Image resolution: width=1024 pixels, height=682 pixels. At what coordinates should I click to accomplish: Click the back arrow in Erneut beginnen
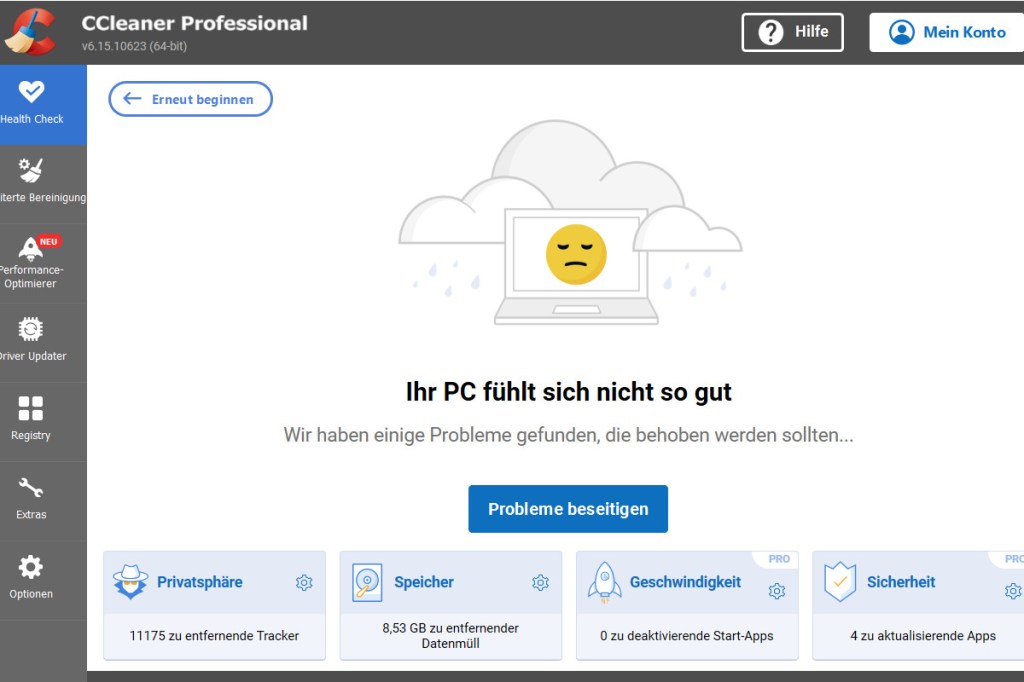(x=133, y=99)
